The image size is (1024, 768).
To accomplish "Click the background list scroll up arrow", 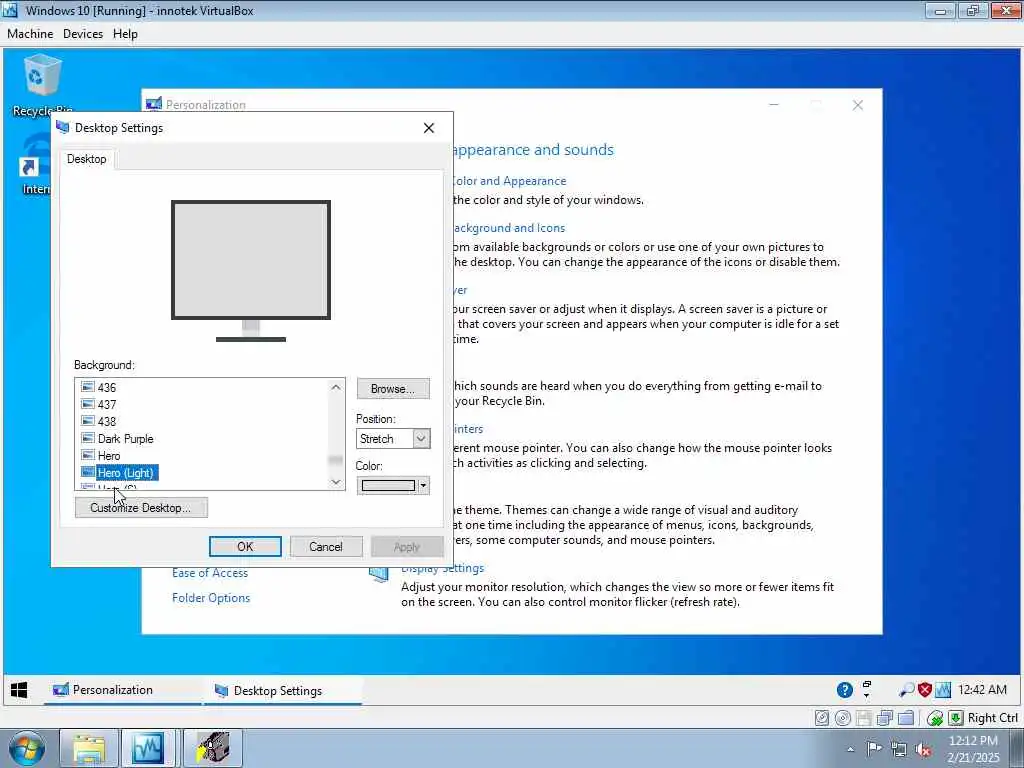I will click(336, 387).
